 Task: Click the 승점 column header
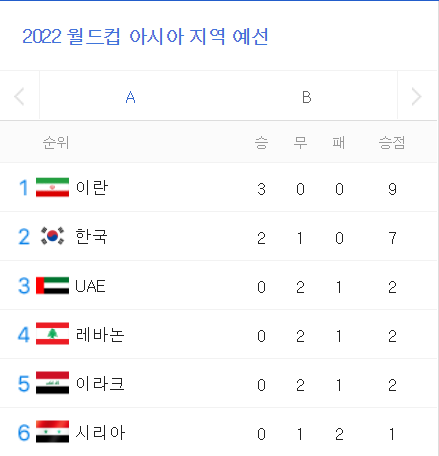click(392, 143)
